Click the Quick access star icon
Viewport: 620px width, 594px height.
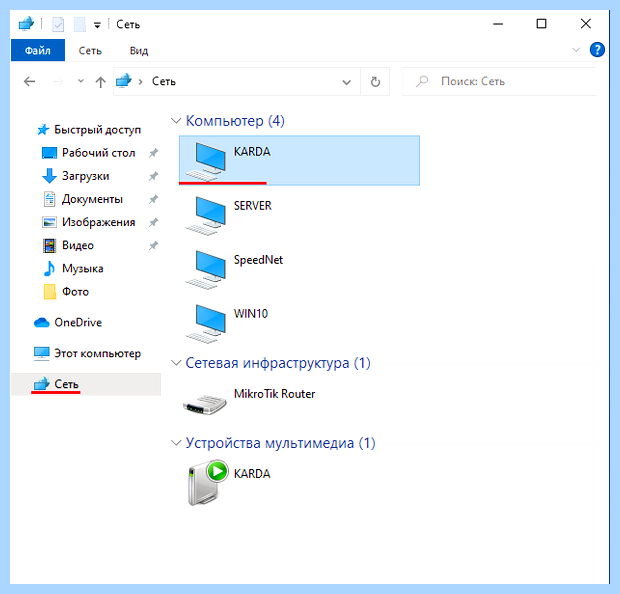43,130
